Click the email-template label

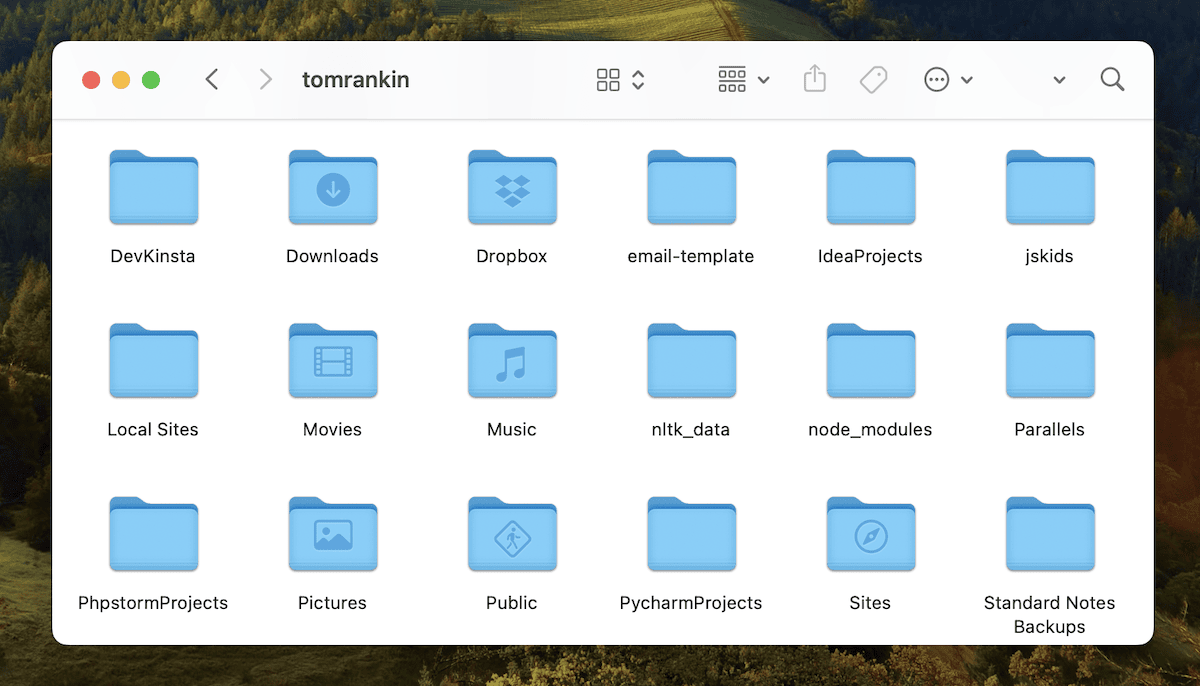click(691, 256)
